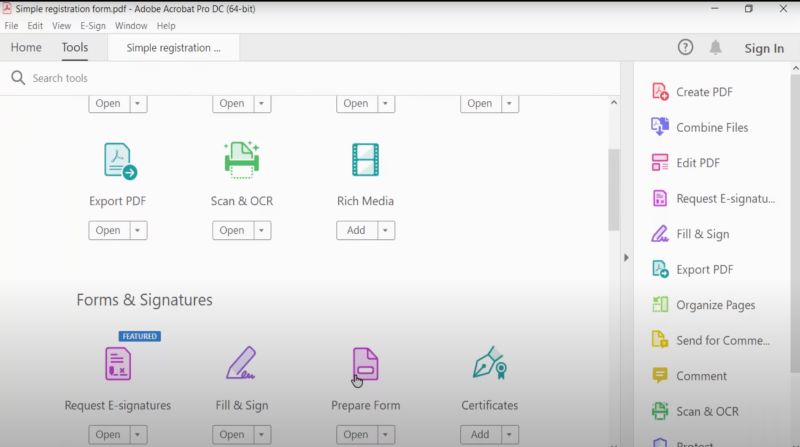800x447 pixels.
Task: Collapse the right tools pane arrow
Action: [626, 257]
